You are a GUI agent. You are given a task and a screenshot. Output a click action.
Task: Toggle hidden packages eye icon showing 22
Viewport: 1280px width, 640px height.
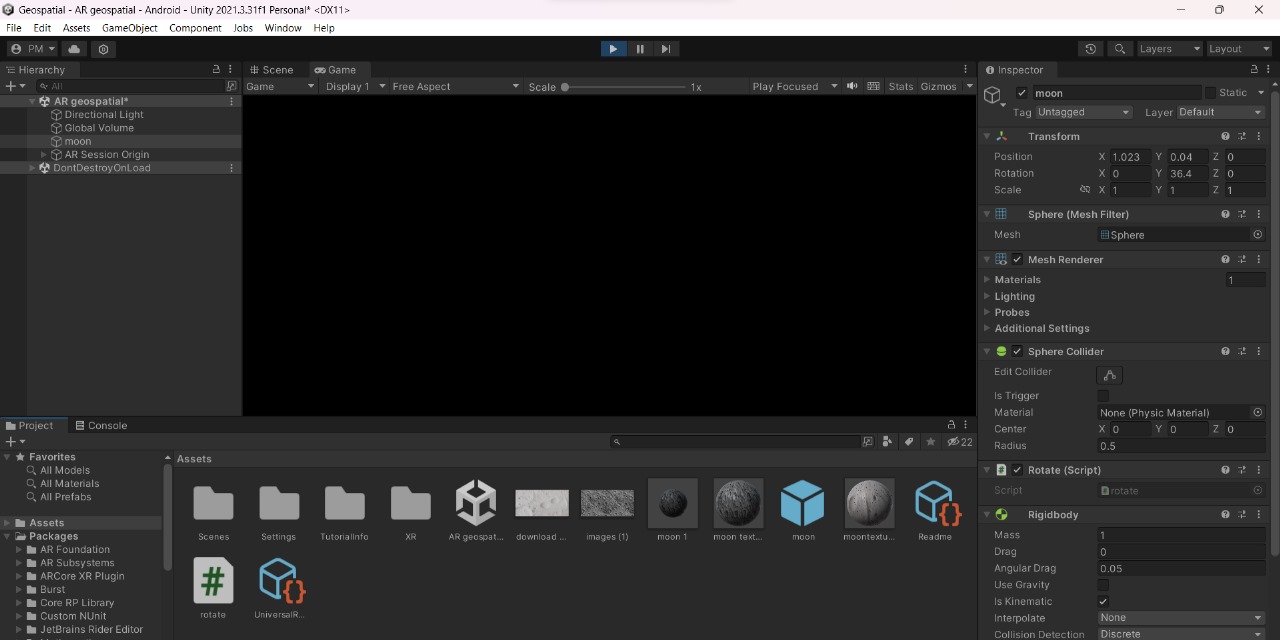pos(960,441)
